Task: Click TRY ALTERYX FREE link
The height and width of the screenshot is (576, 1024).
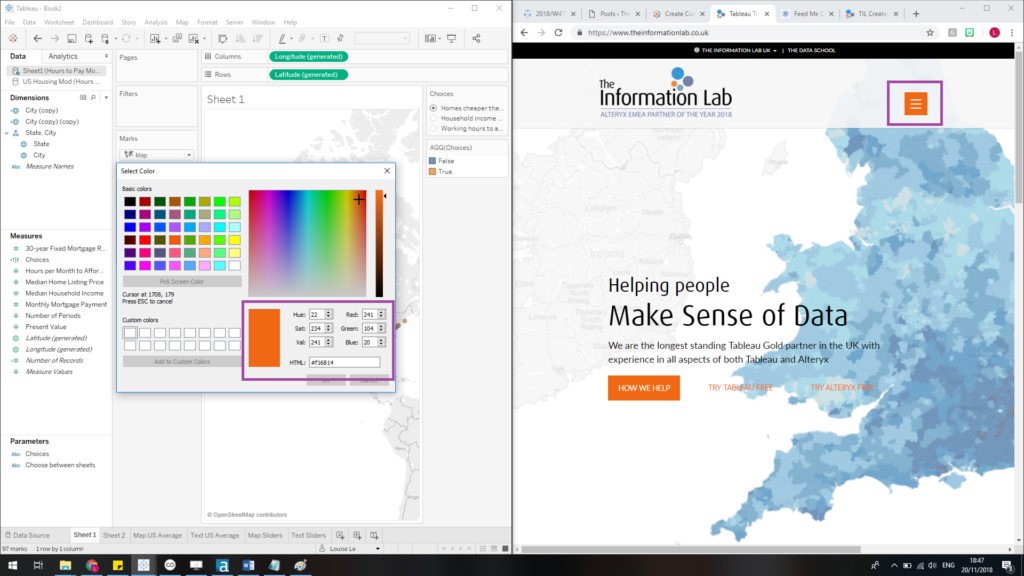Action: click(x=842, y=388)
